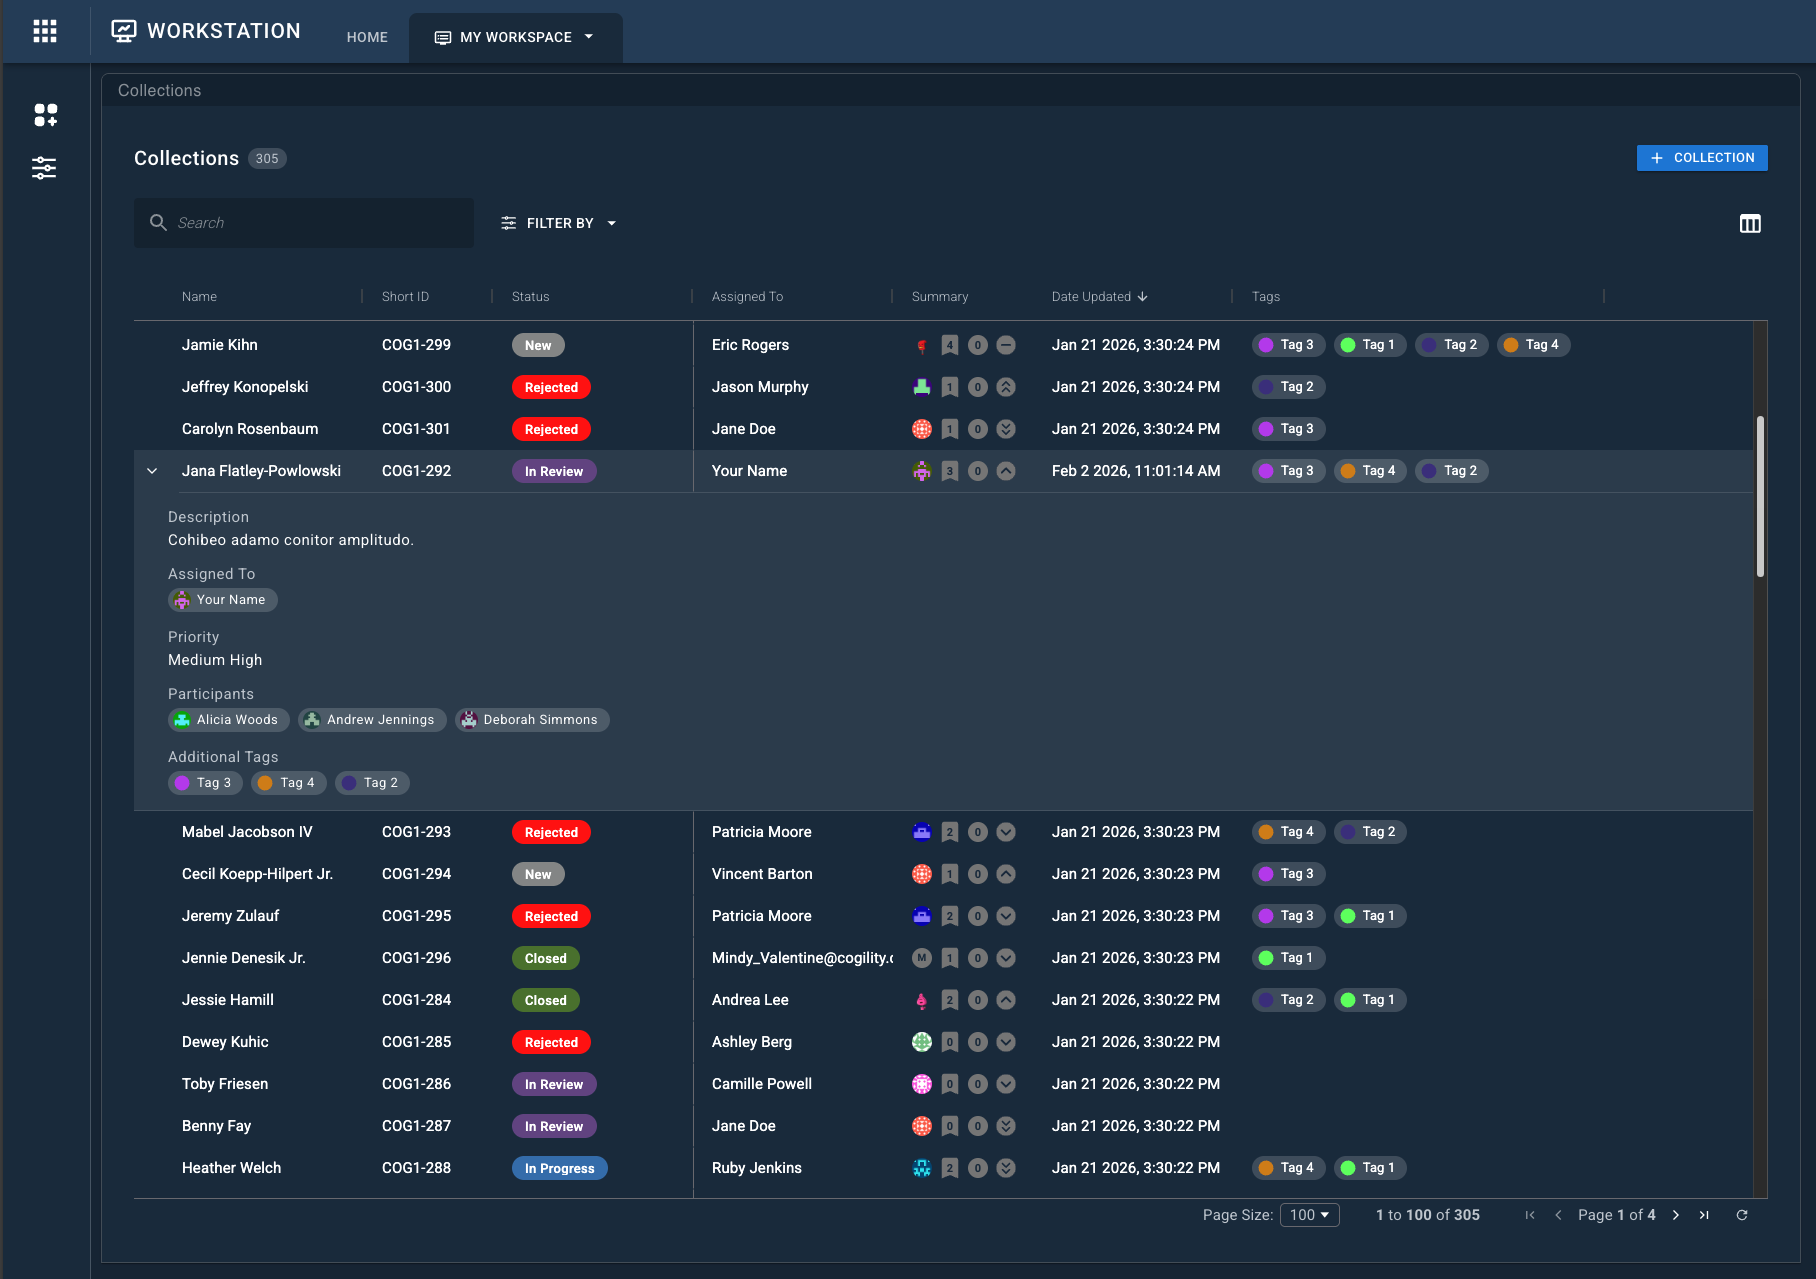
Task: Click the Workstation monitor logo icon
Action: point(123,31)
